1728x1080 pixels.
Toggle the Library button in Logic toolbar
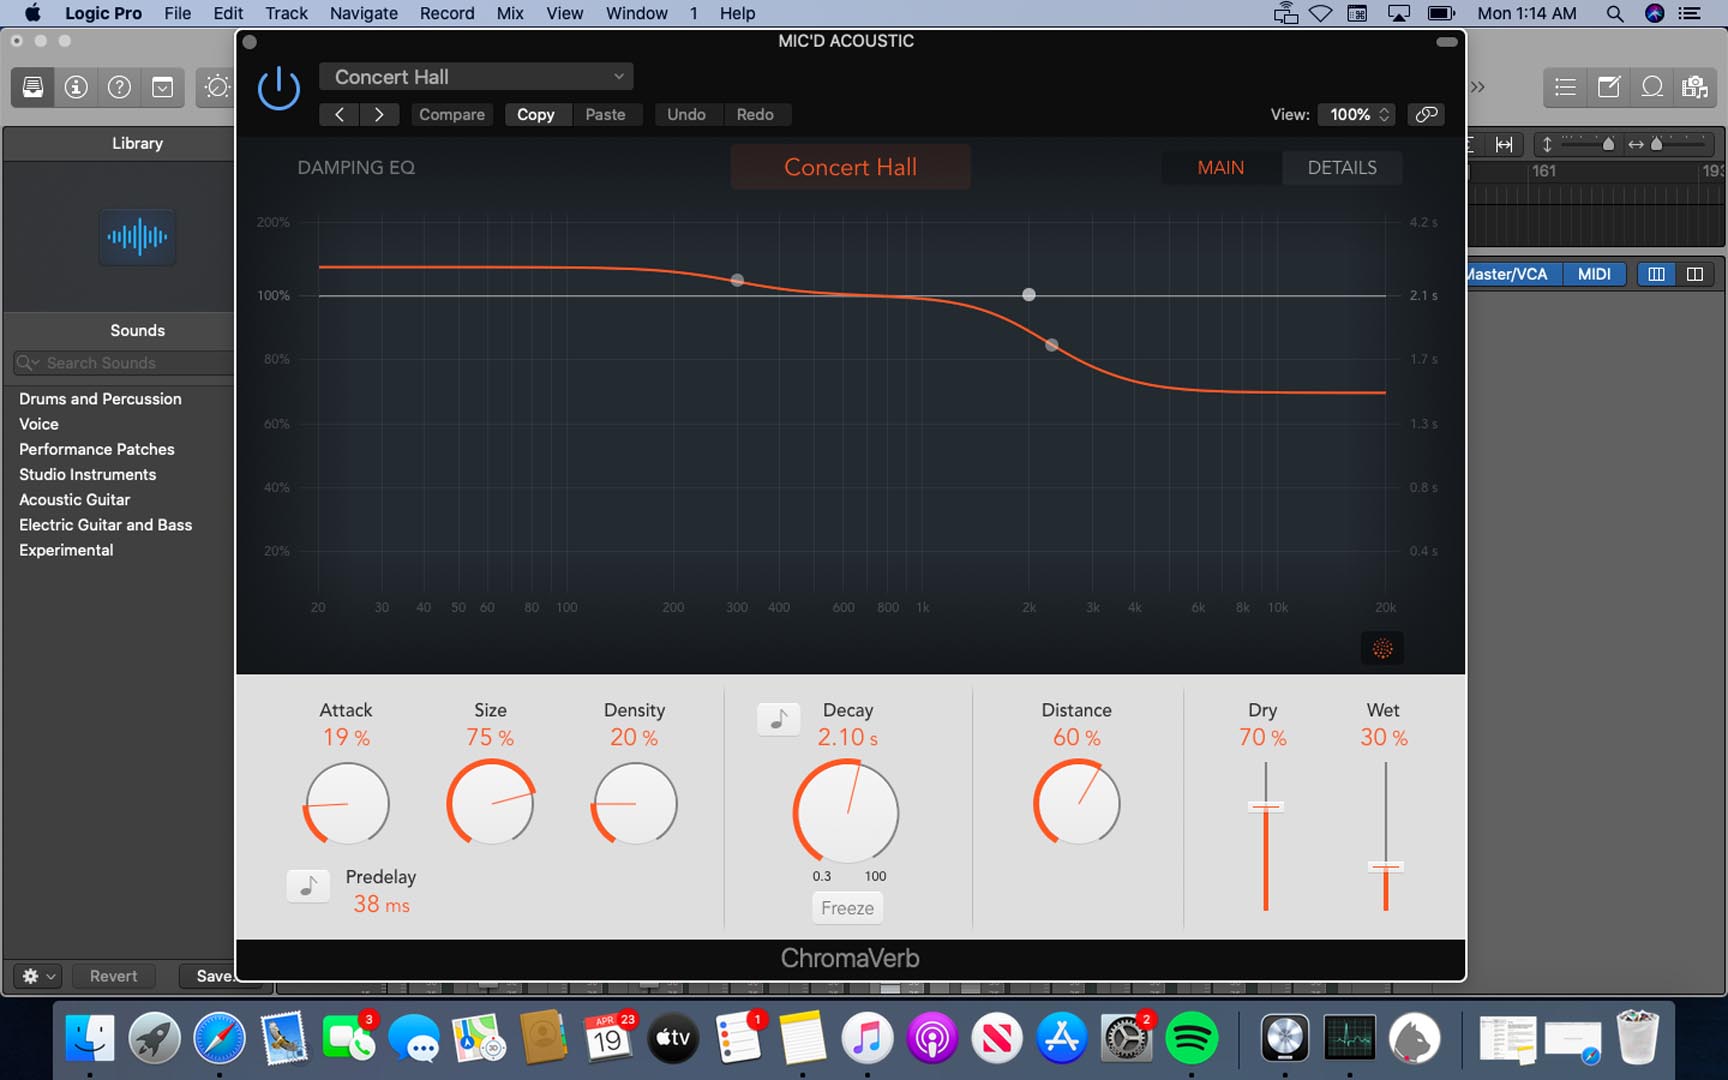(x=33, y=87)
